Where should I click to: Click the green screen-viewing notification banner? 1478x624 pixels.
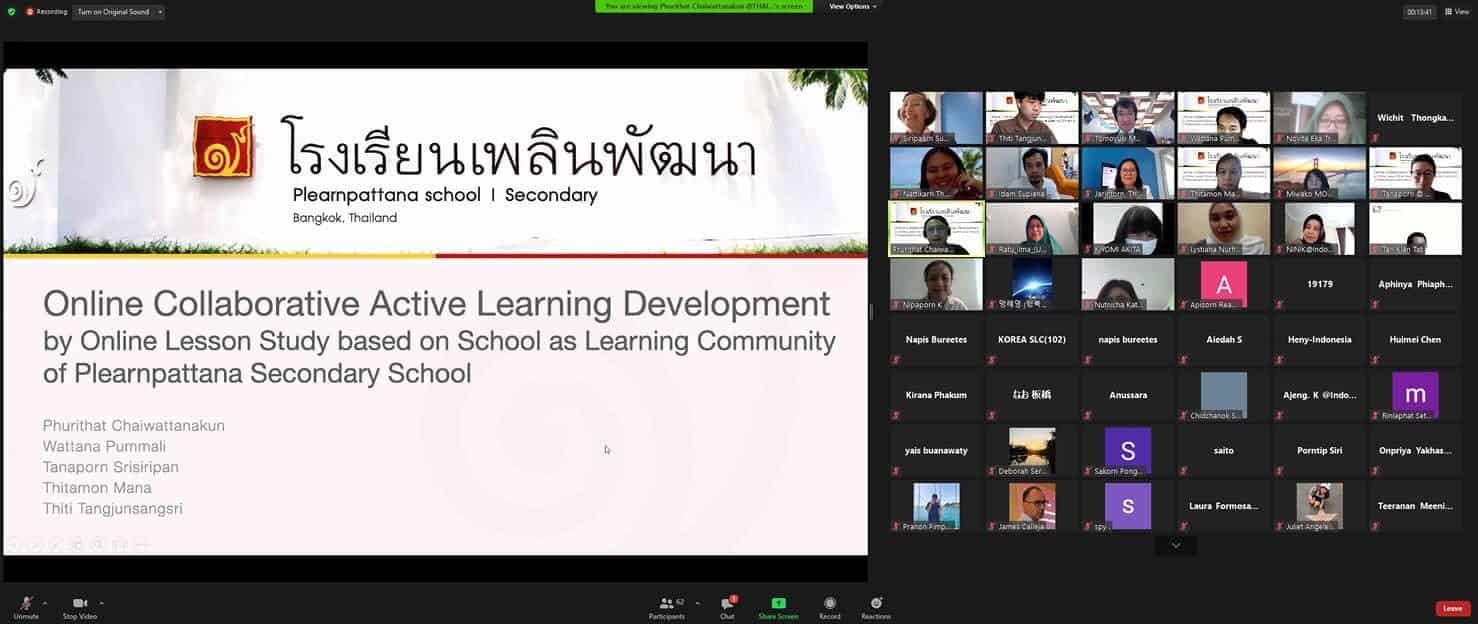click(x=703, y=4)
